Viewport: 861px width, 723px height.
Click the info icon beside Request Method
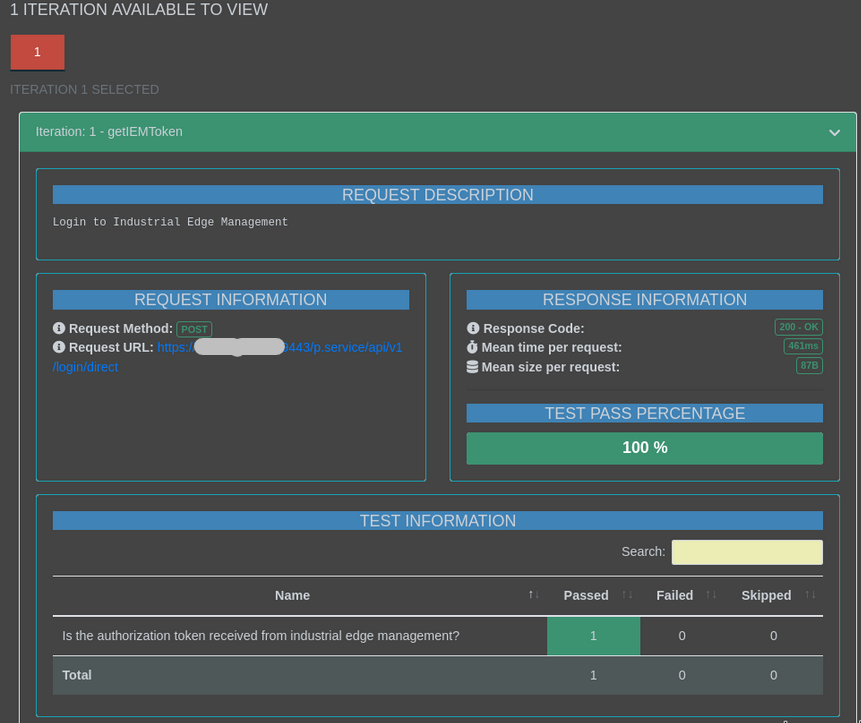(59, 329)
